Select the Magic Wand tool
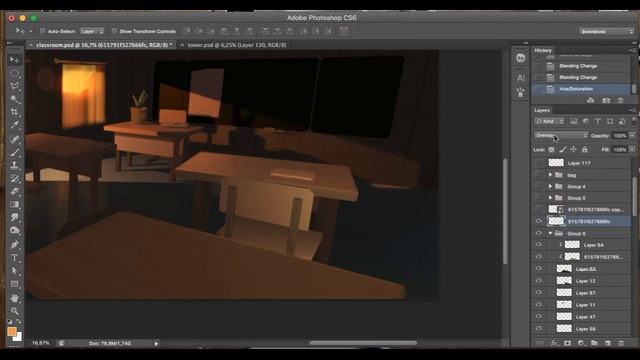Viewport: 640px width, 360px height. (14, 99)
